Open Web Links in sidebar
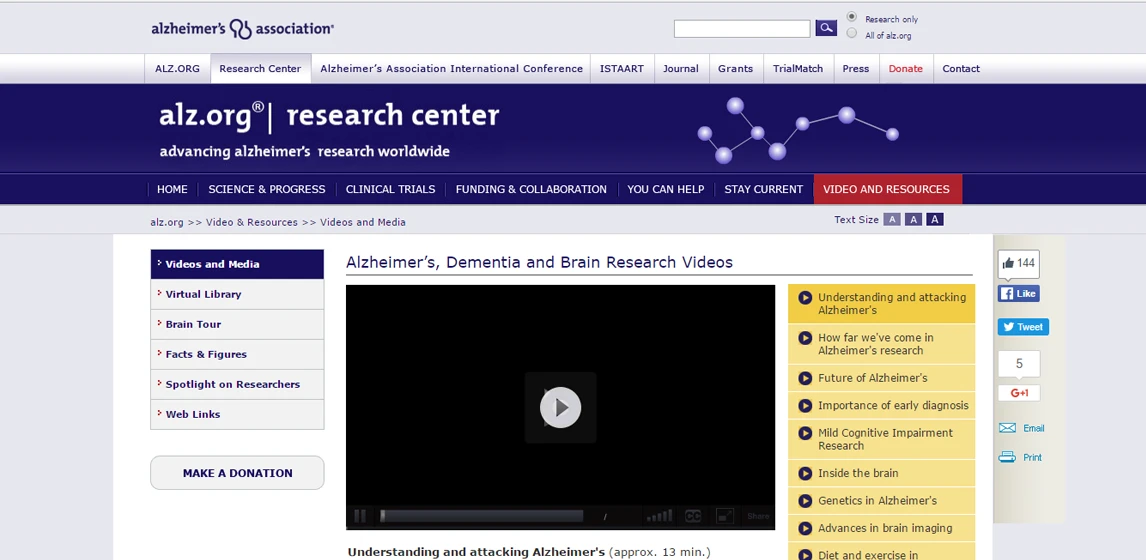Image resolution: width=1146 pixels, height=560 pixels. coord(238,415)
